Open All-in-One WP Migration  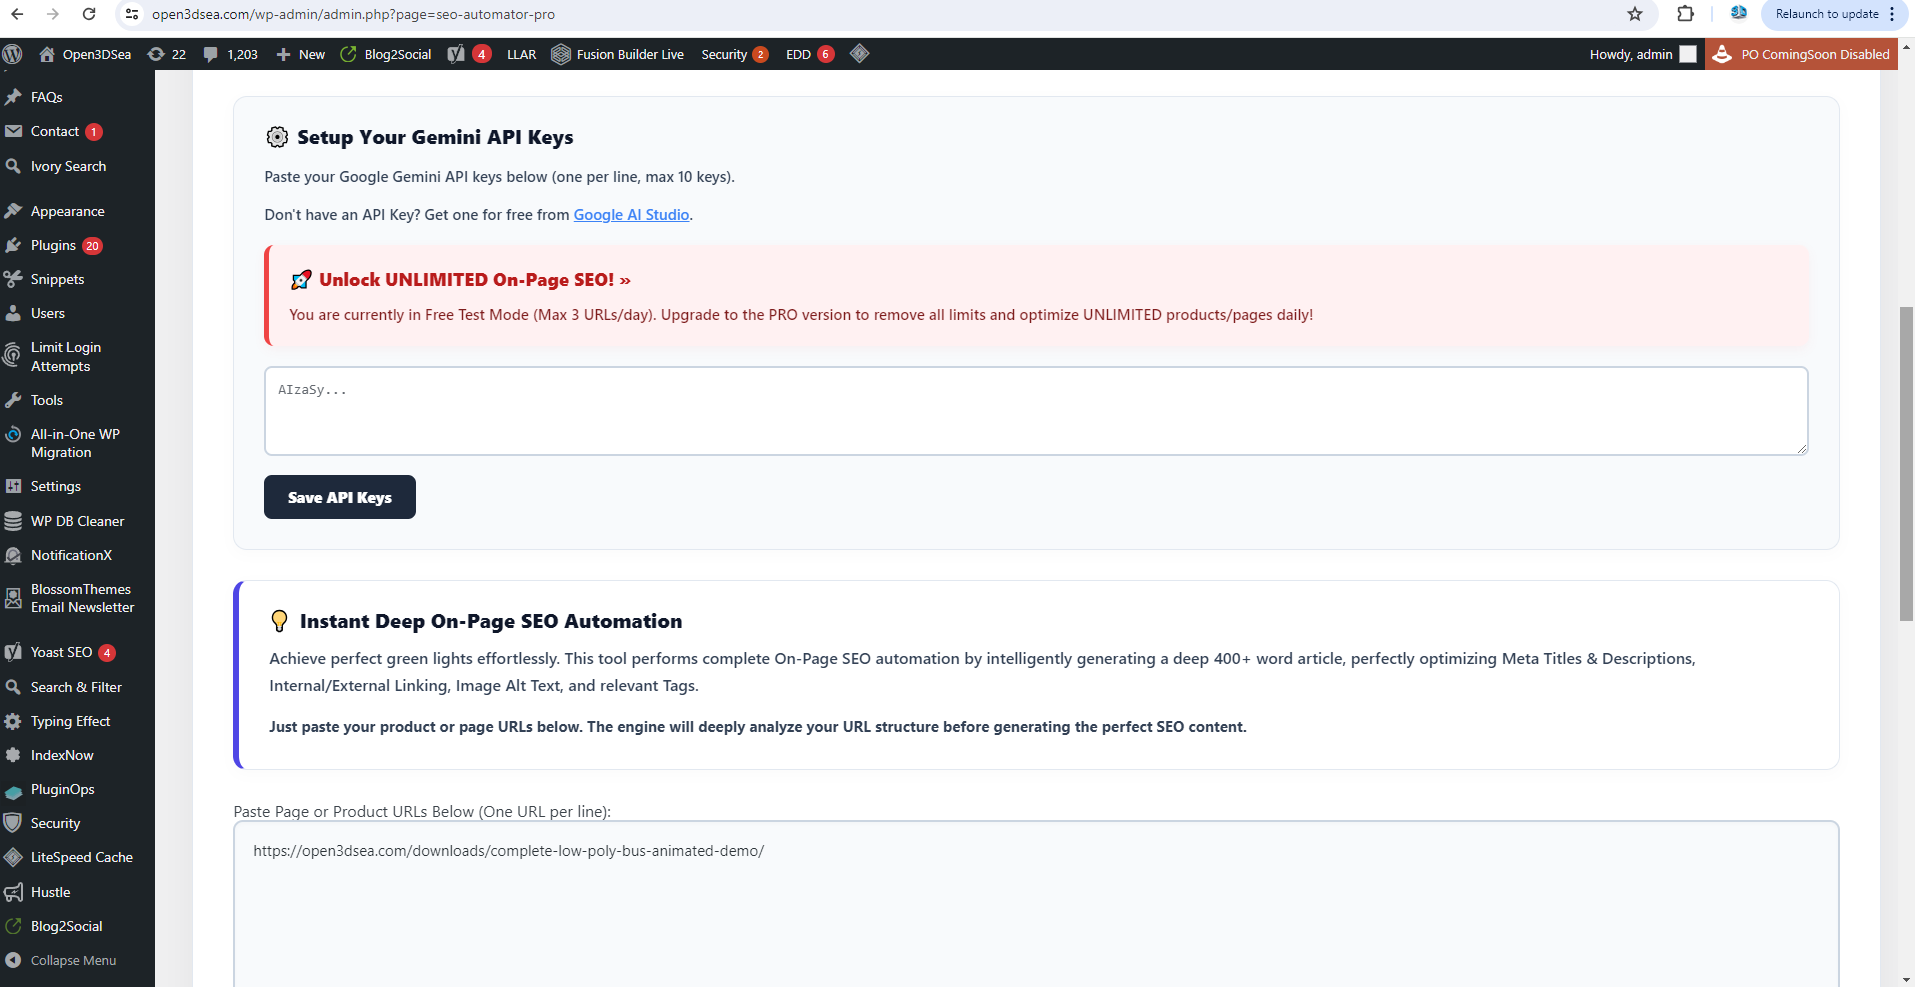tap(77, 443)
